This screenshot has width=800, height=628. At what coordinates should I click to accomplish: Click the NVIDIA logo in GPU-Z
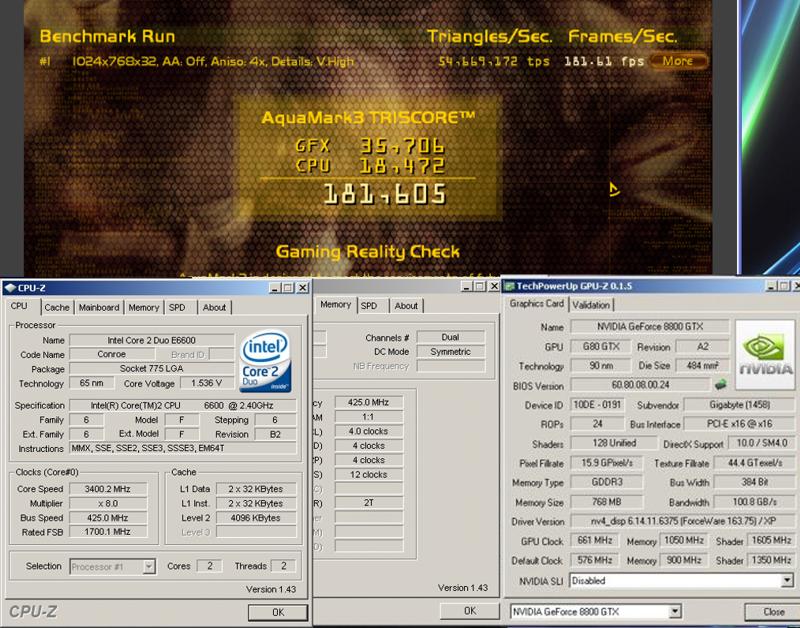pos(765,355)
